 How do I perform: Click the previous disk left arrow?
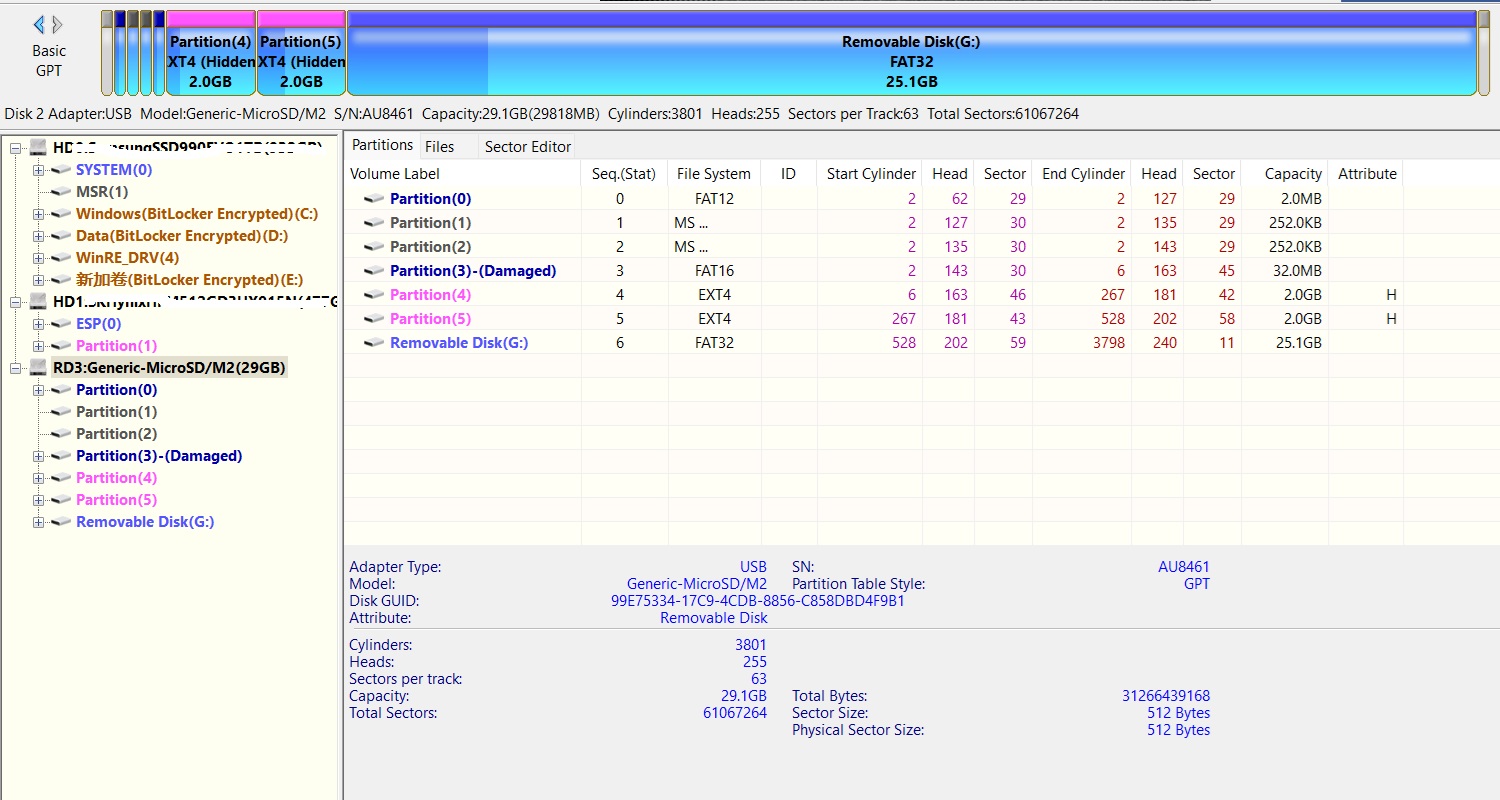[39, 24]
